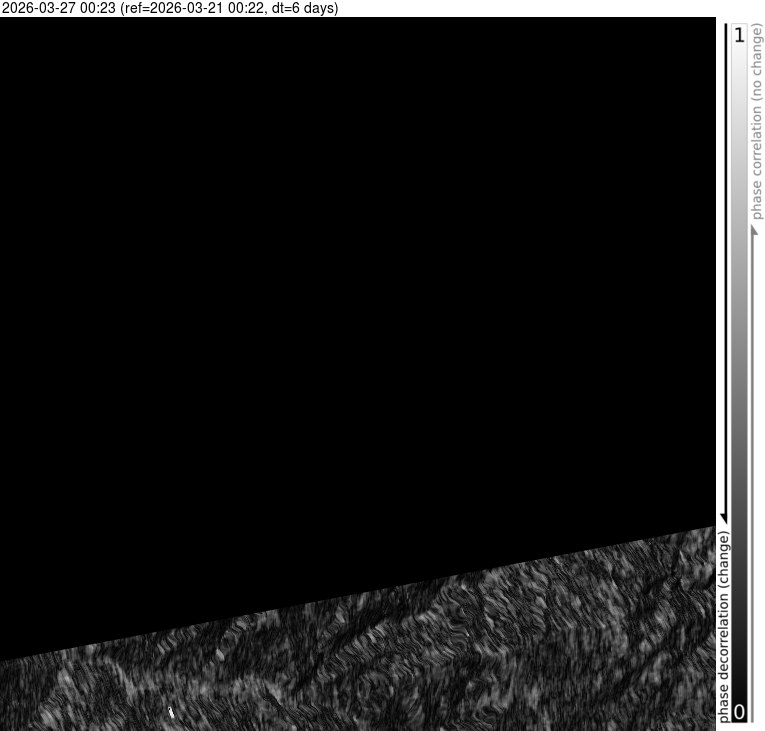The width and height of the screenshot is (765, 731).
Task: Click the long black arrow shaft left of colorbar
Action: click(724, 270)
